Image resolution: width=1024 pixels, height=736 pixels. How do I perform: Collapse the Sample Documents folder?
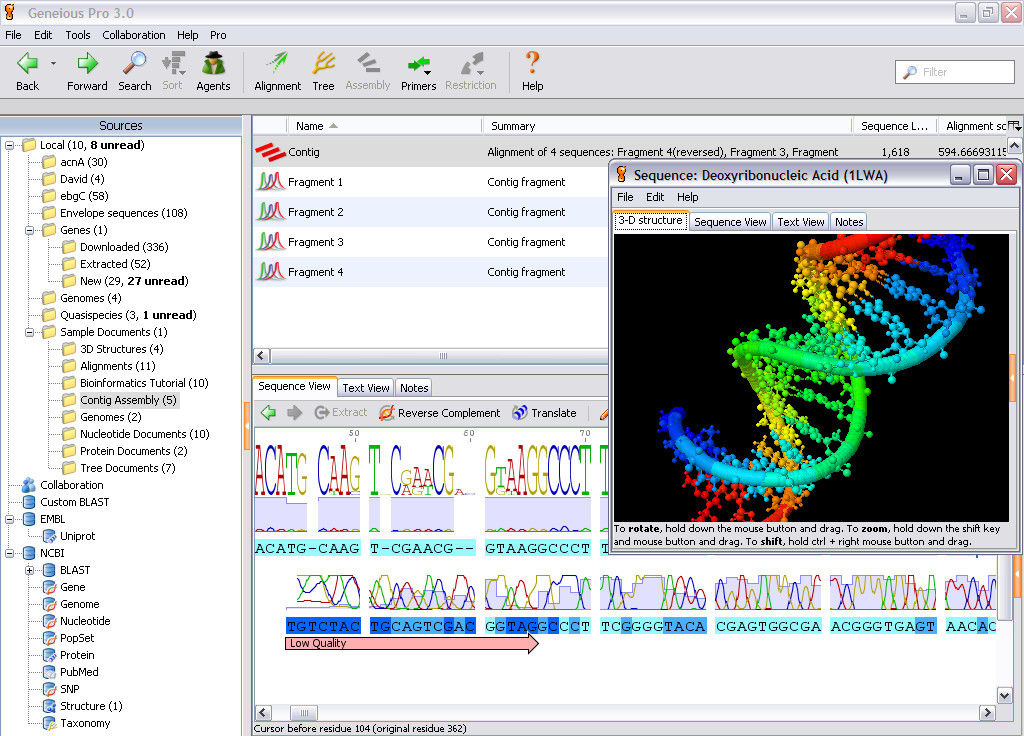click(30, 332)
